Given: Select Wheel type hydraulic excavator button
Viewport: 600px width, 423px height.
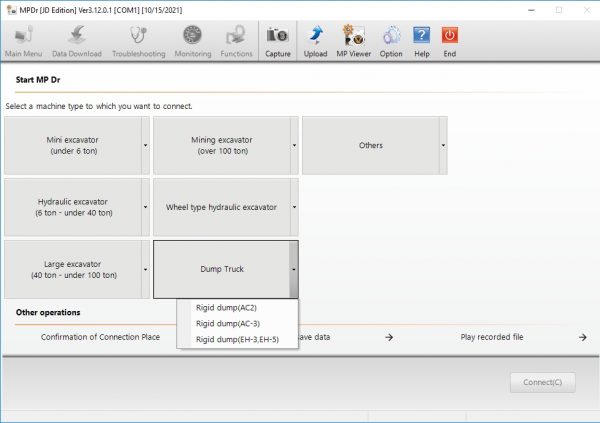Looking at the screenshot, I should pyautogui.click(x=222, y=207).
